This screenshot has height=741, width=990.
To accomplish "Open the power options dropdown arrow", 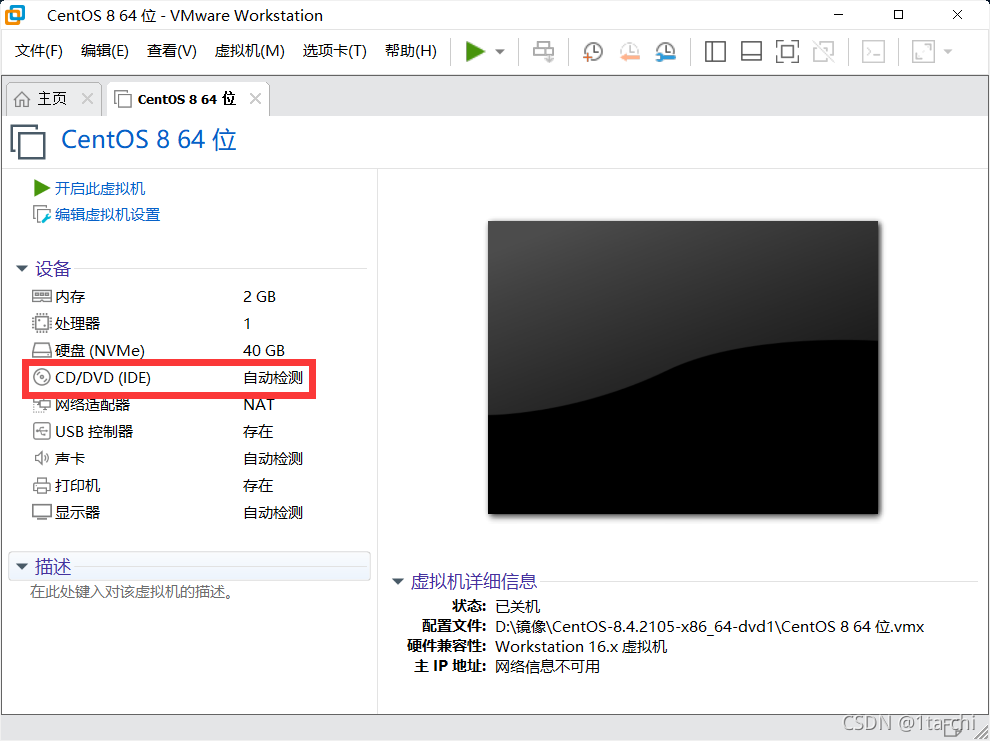I will [x=500, y=52].
